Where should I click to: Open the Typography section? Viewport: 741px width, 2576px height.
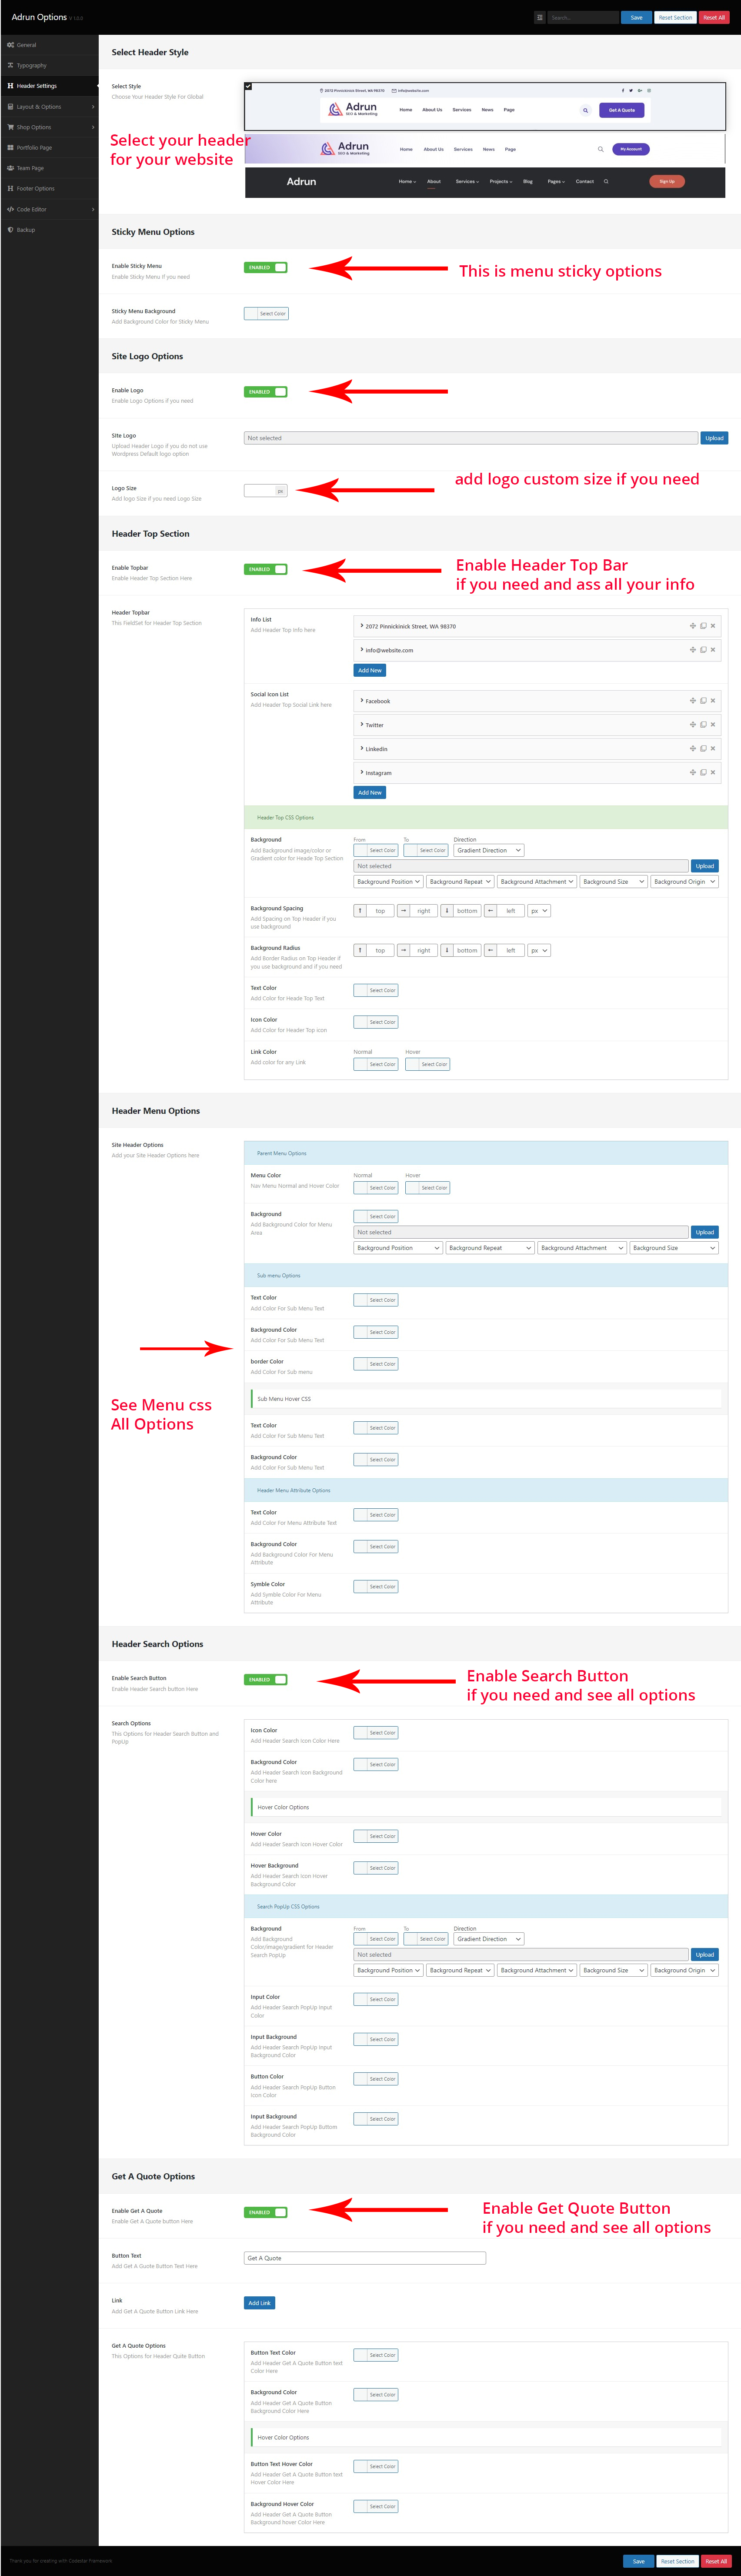pos(49,65)
